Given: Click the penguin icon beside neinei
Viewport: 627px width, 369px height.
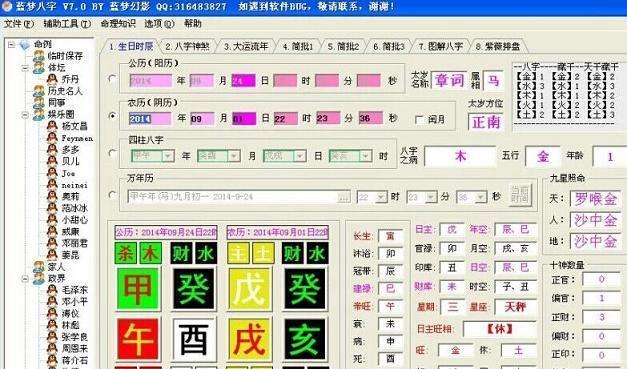Looking at the screenshot, I should point(52,184).
